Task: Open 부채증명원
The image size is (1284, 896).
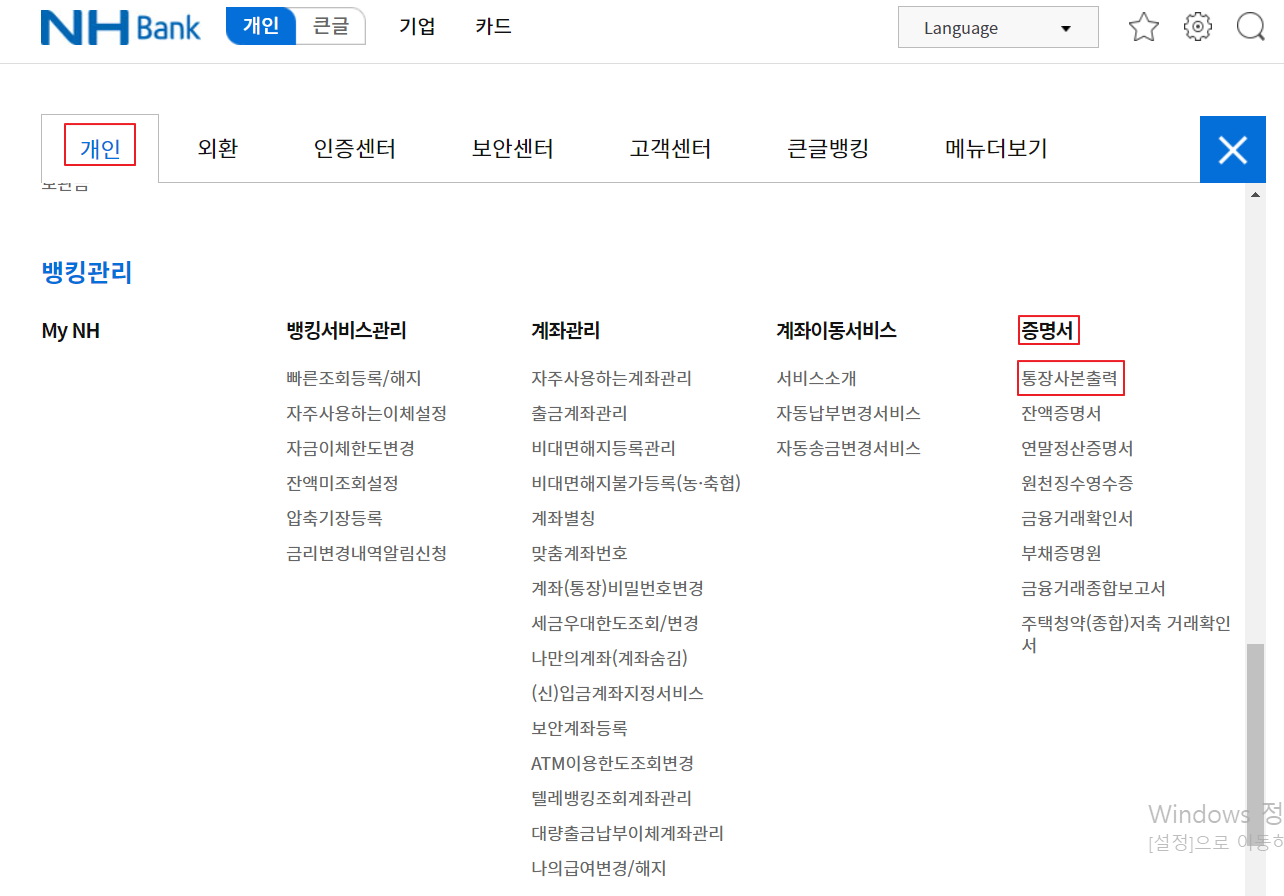Action: (x=1061, y=553)
